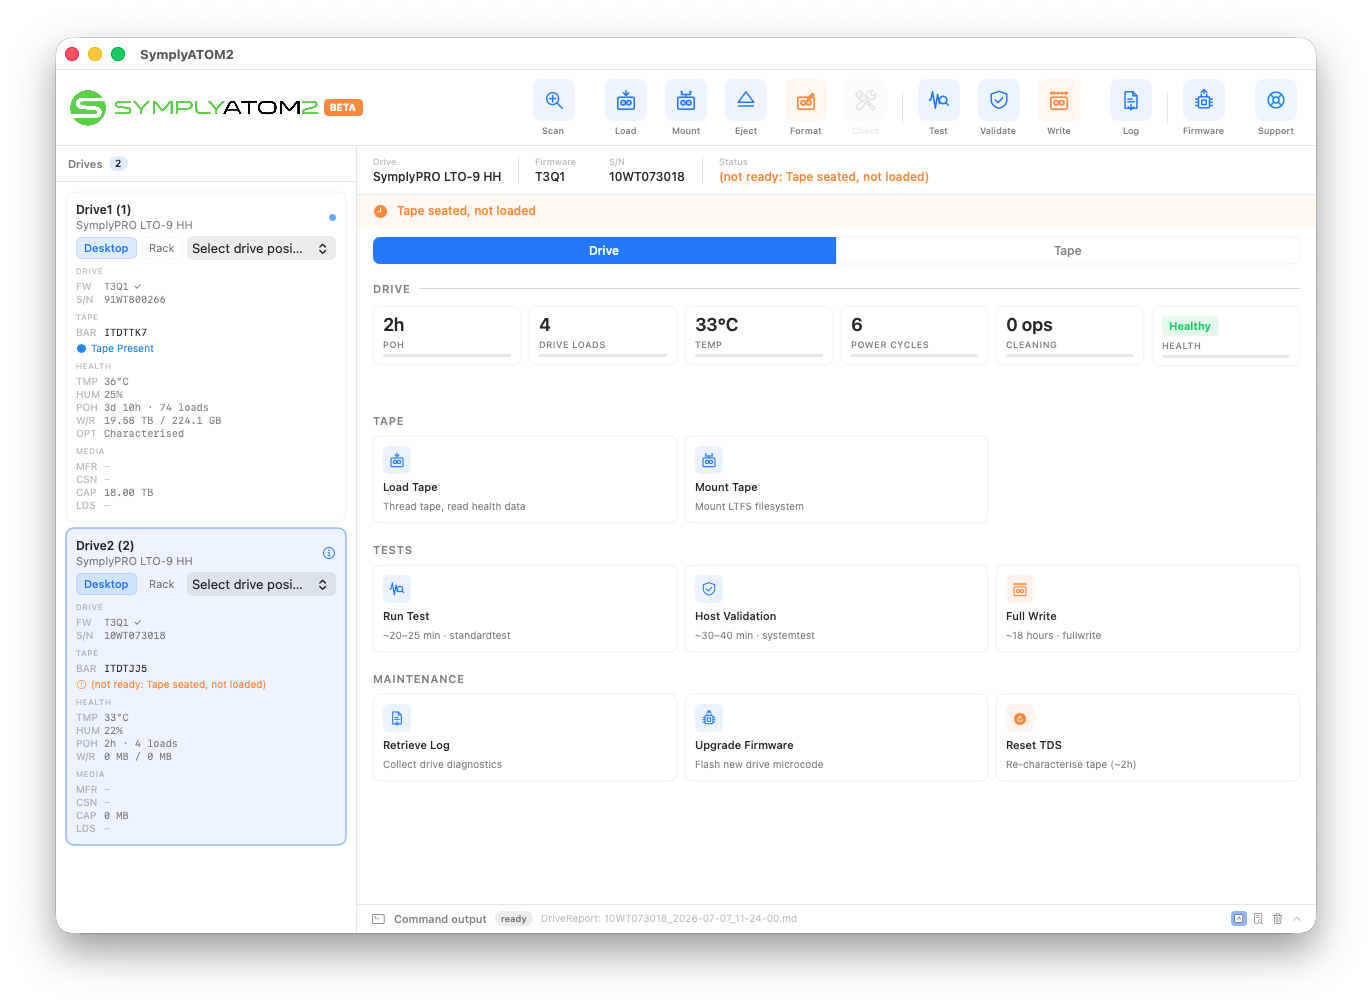Click the Eject toolbar icon
Screen dimensions: 1372x1007
pyautogui.click(x=746, y=100)
